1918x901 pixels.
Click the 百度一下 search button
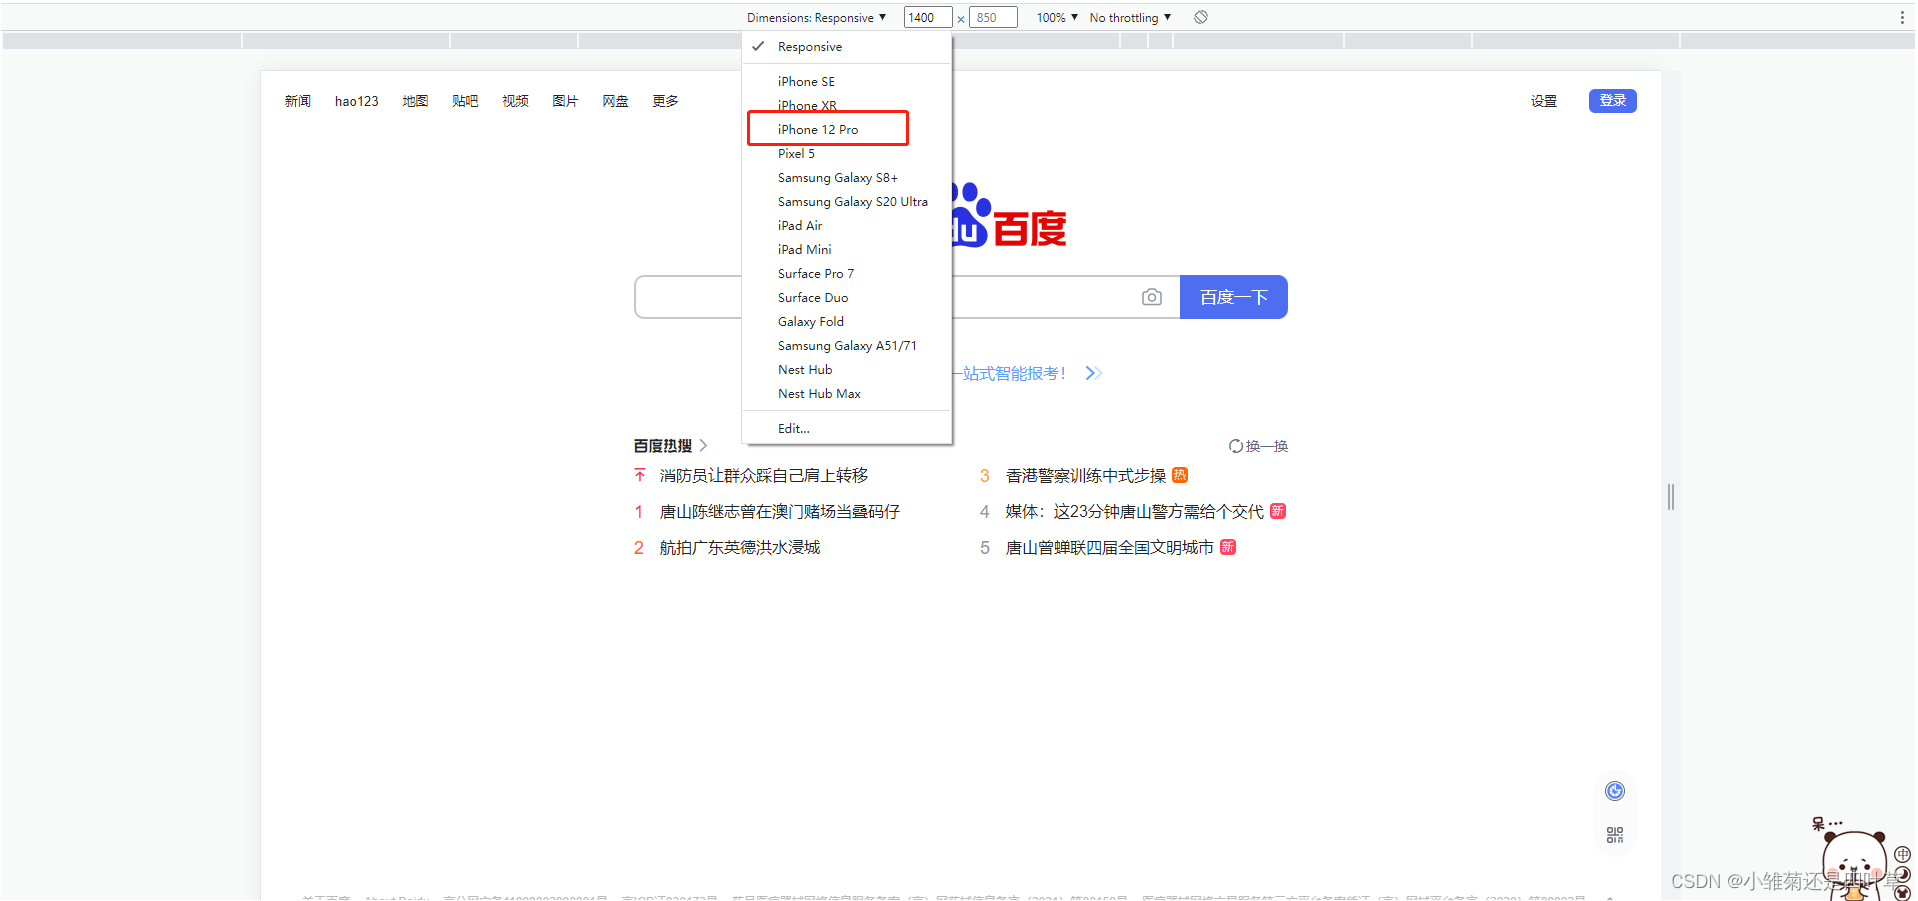coord(1234,297)
